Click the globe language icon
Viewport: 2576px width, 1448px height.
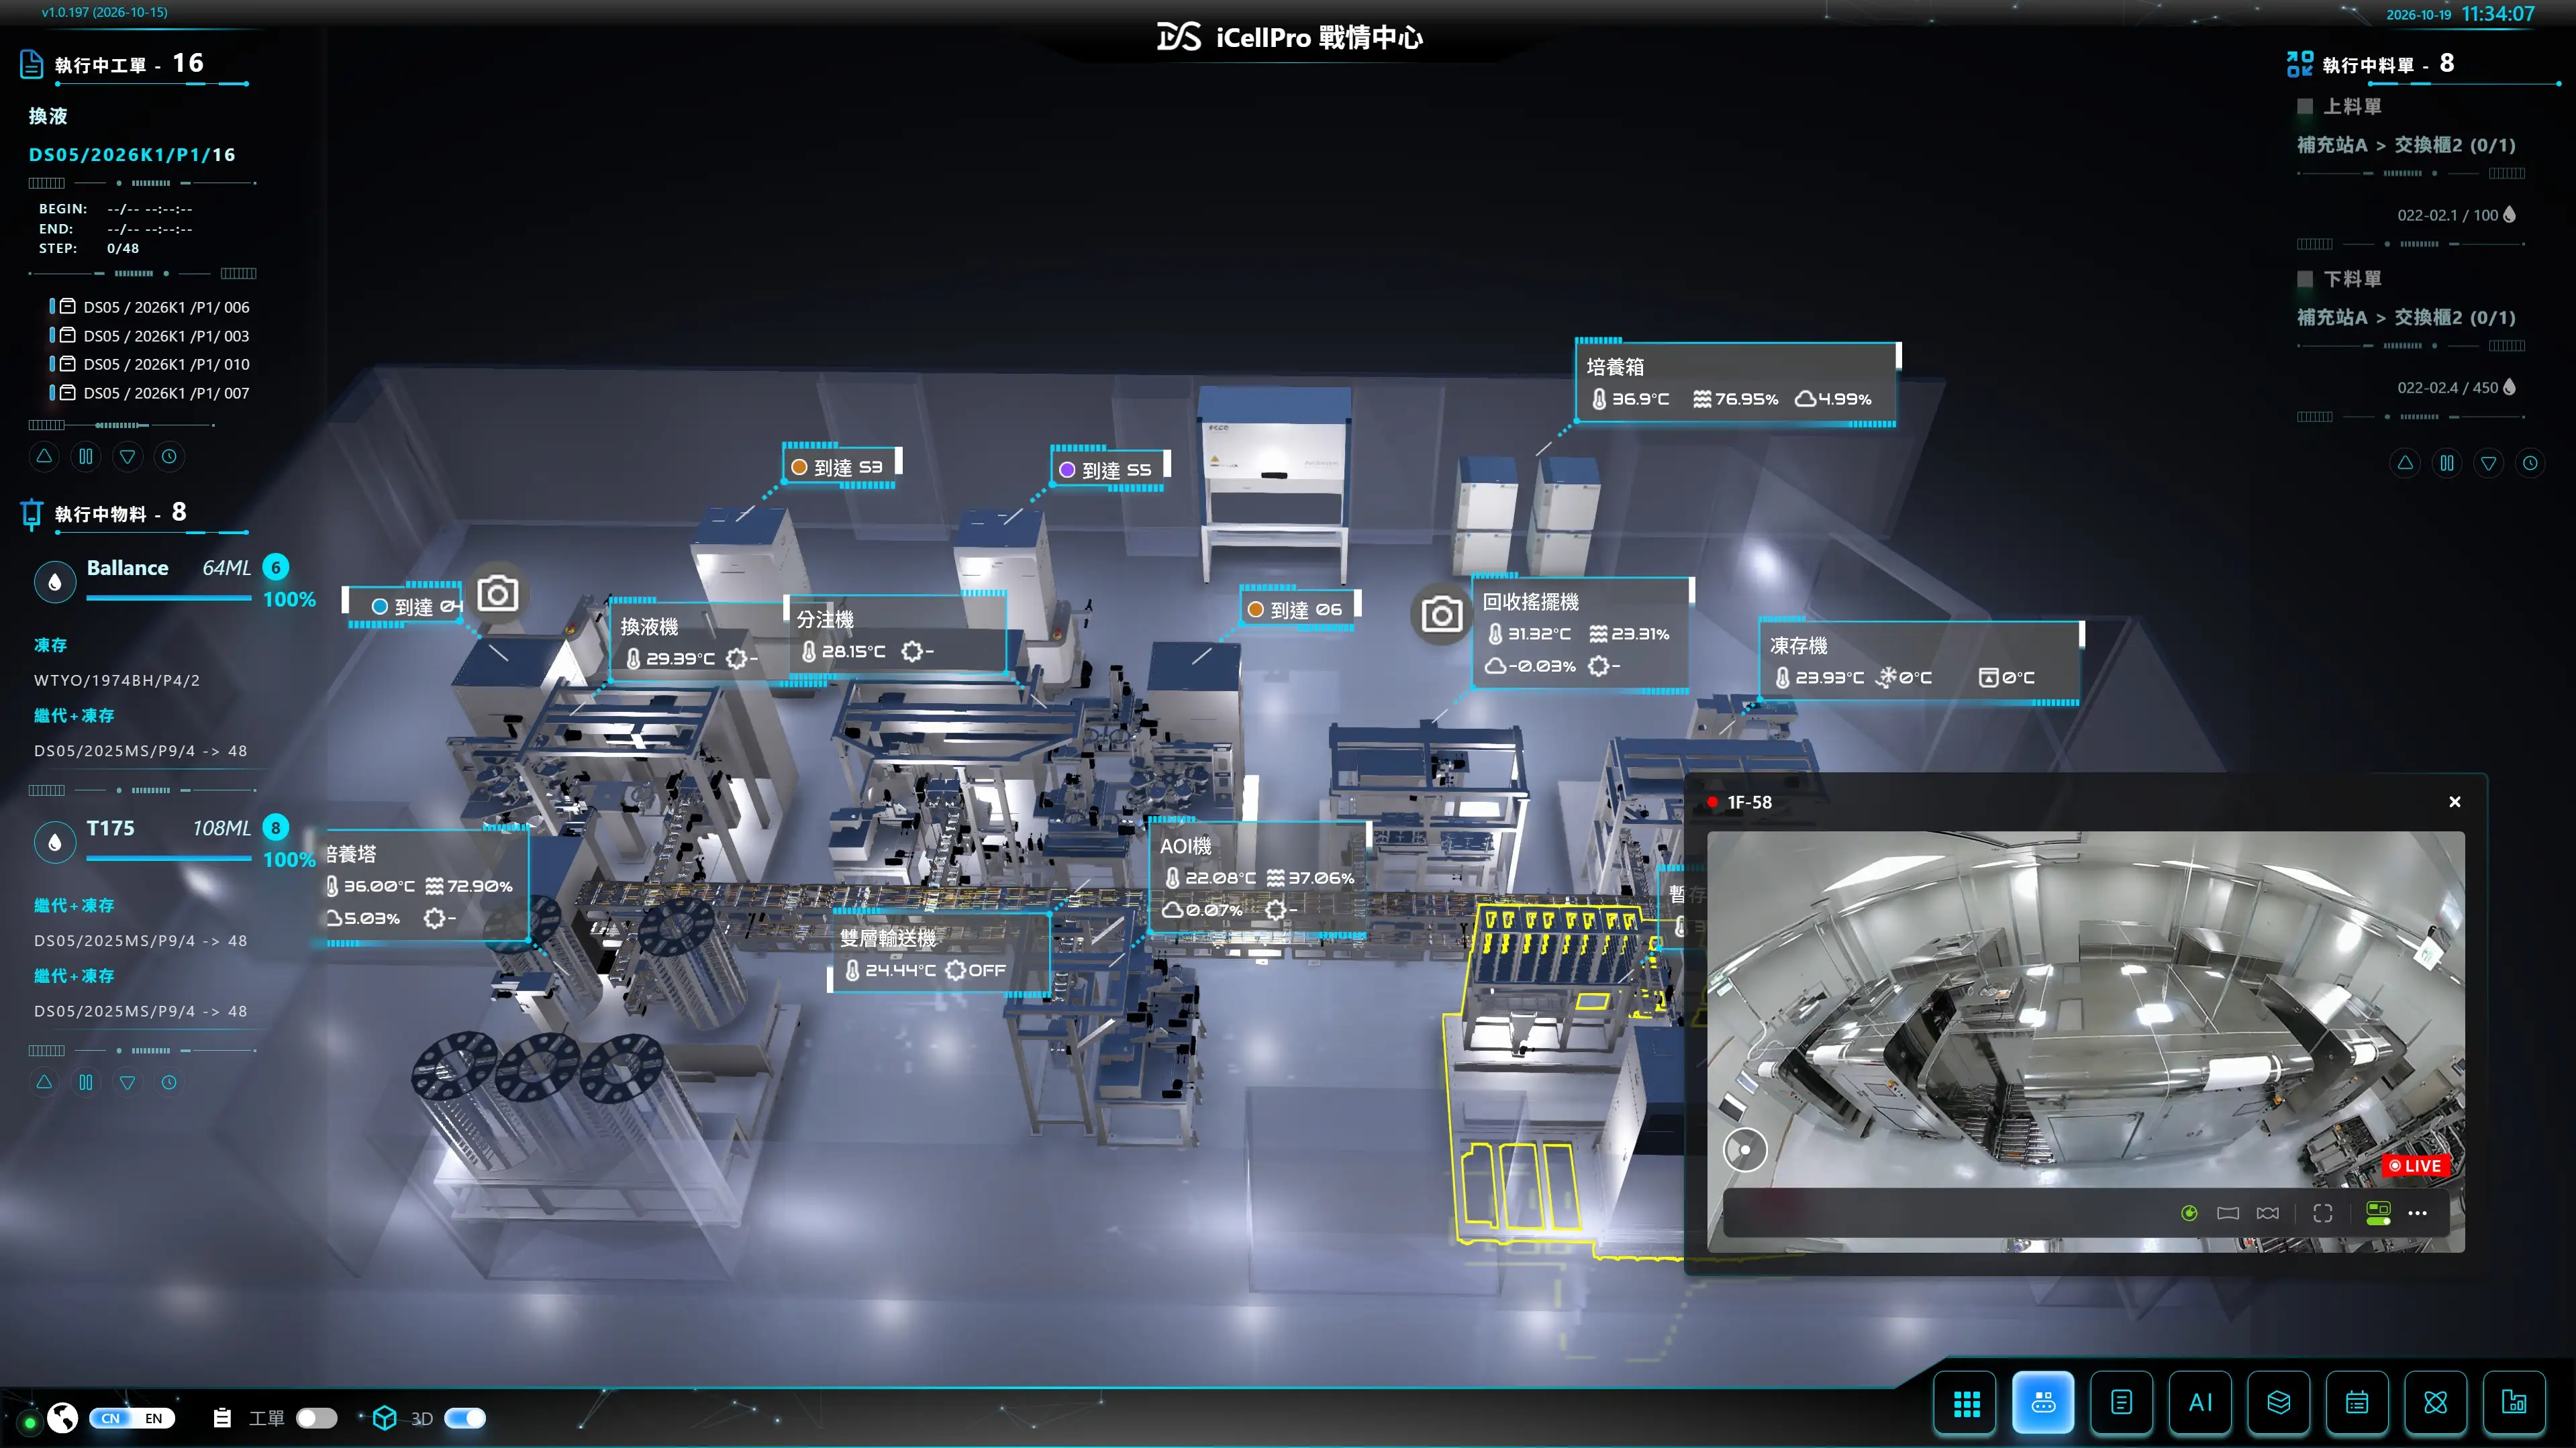coord(63,1418)
